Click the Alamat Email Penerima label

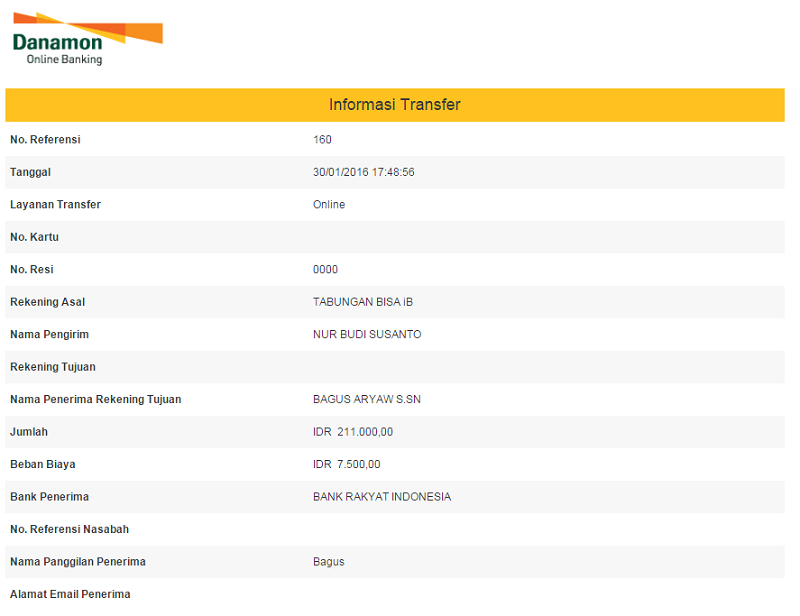pyautogui.click(x=70, y=594)
